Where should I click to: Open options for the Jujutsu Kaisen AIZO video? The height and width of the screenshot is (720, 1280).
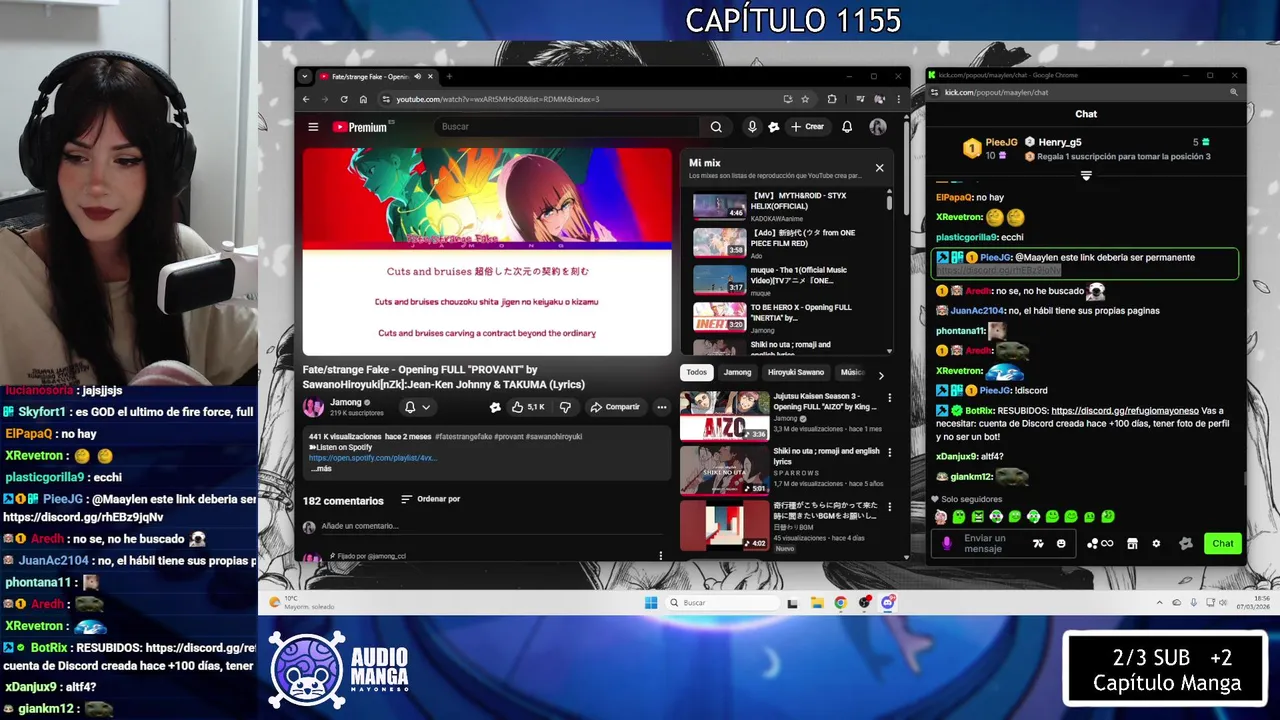click(889, 398)
